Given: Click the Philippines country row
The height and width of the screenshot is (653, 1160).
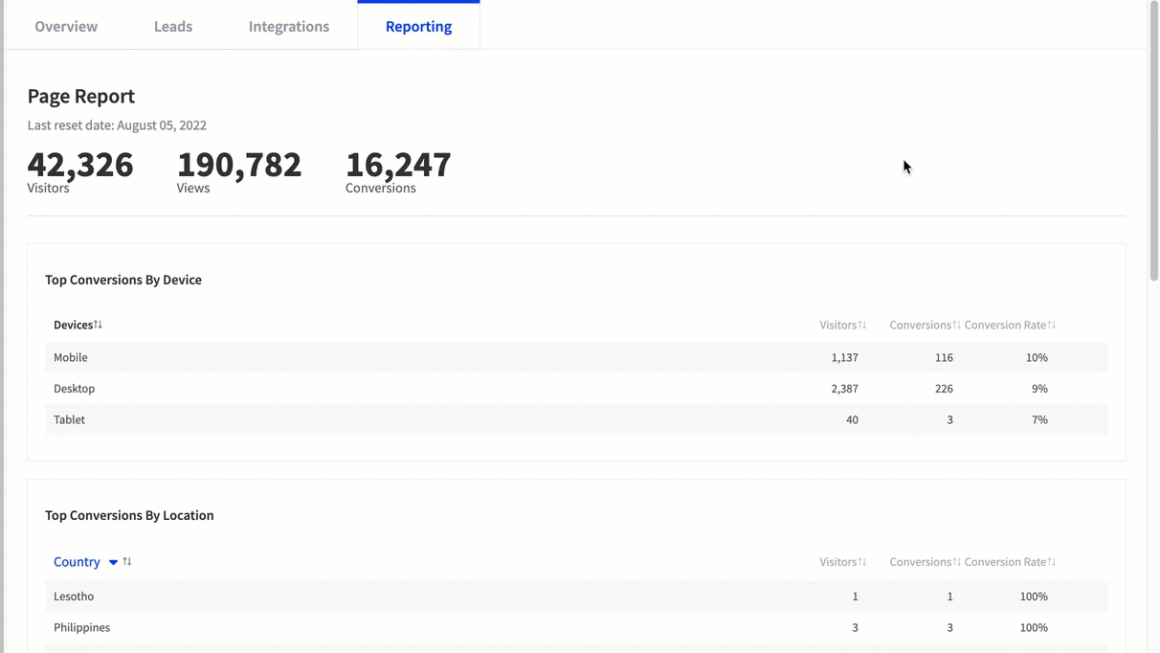Looking at the screenshot, I should [x=576, y=627].
